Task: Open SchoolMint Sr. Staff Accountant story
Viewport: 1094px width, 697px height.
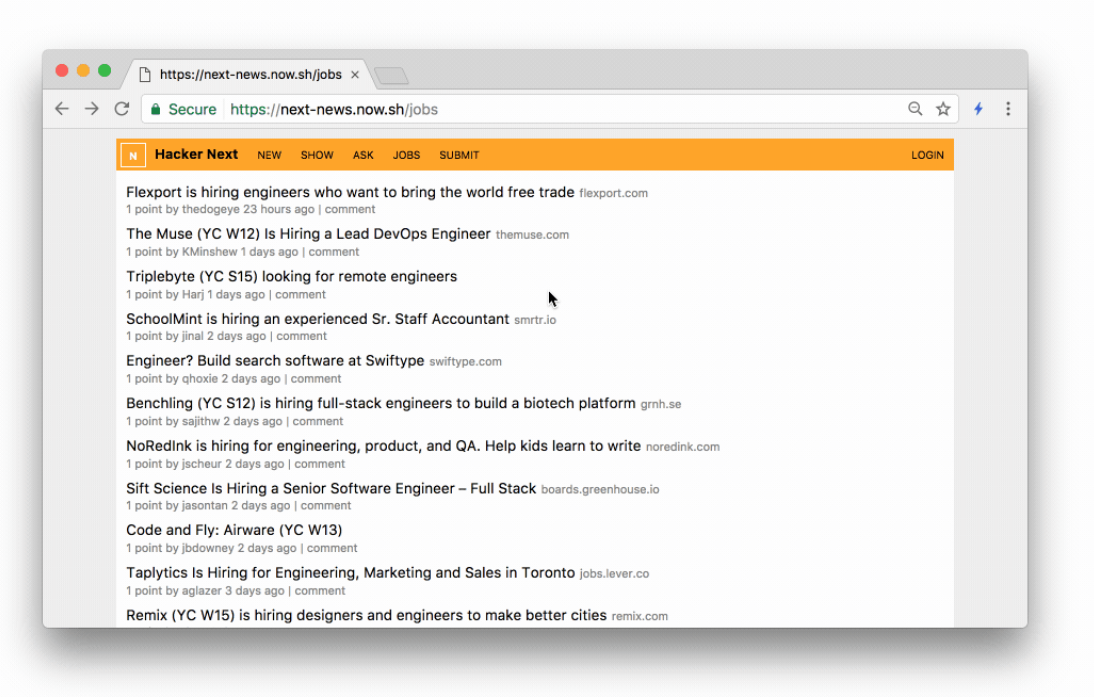Action: coord(317,319)
